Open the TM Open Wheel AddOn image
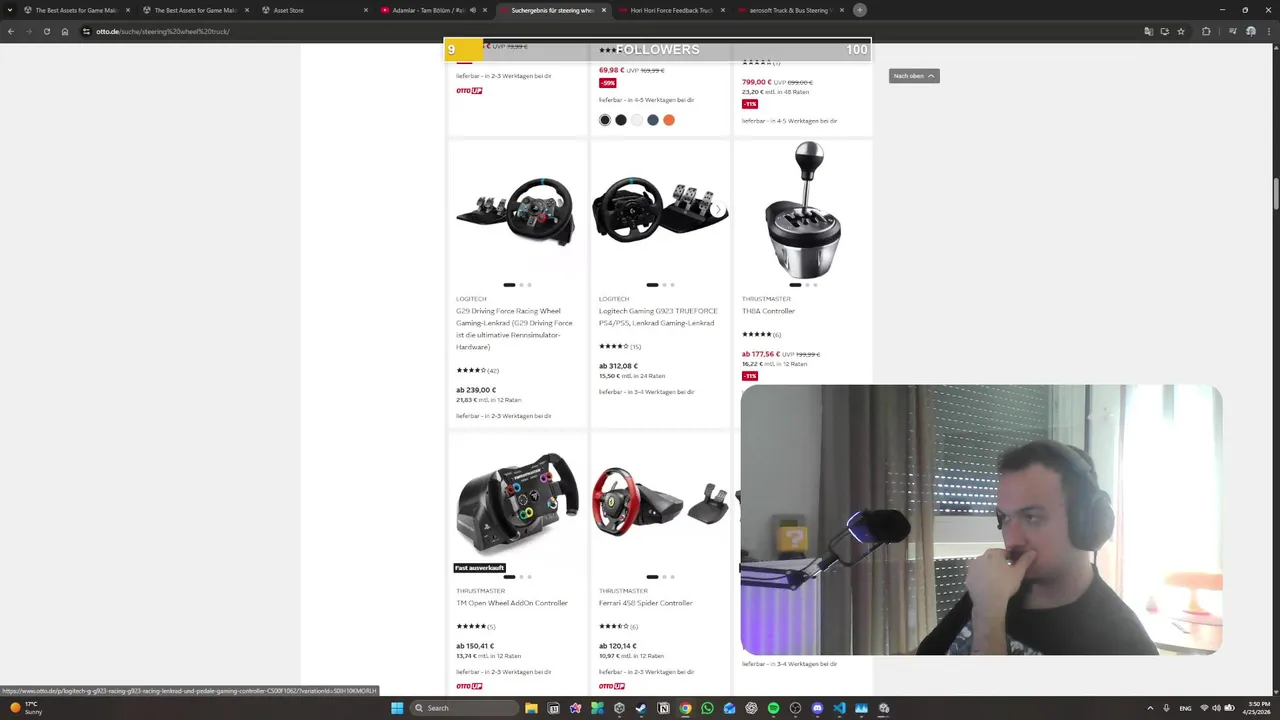The height and width of the screenshot is (720, 1280). tap(517, 505)
